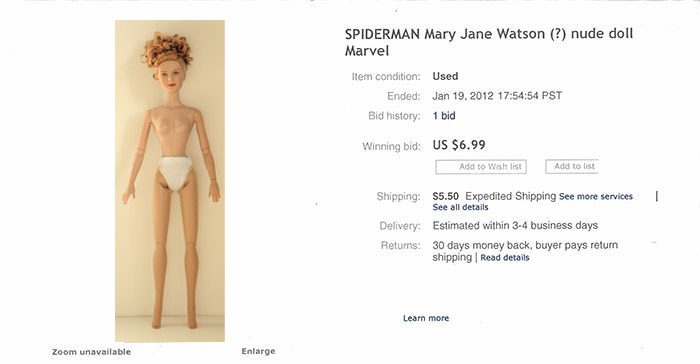Viewport: 700px width, 364px height.
Task: Click the Mary Jane Watson listing title
Action: 489,42
